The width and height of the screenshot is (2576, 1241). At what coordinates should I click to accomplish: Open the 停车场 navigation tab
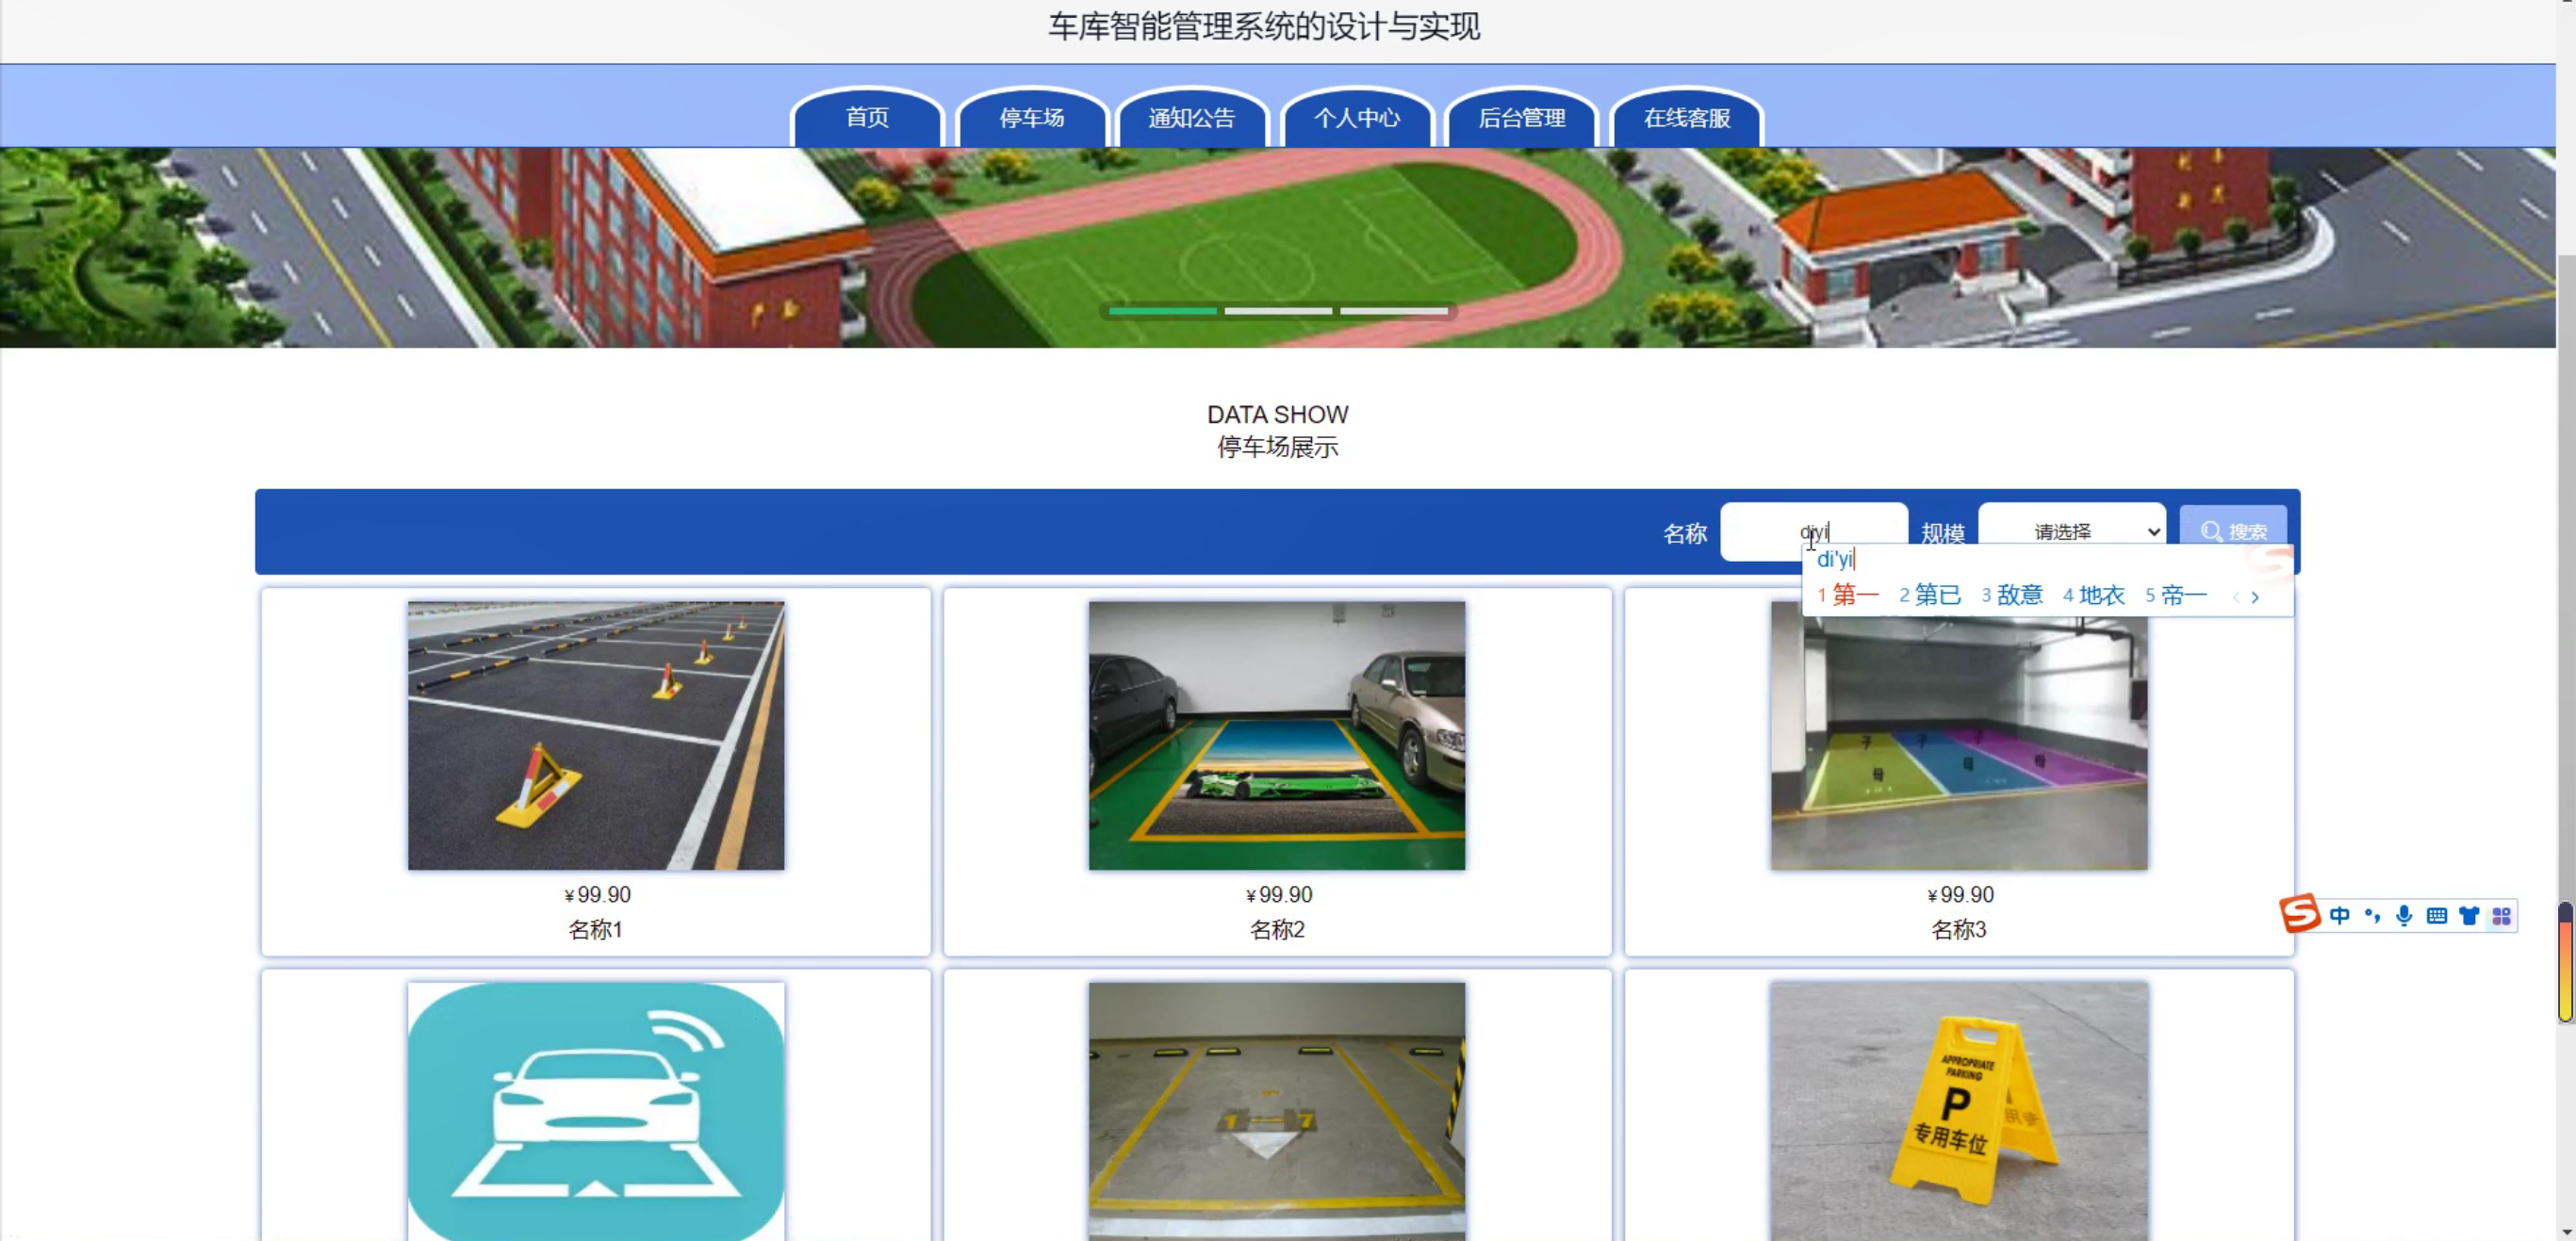click(x=1031, y=118)
